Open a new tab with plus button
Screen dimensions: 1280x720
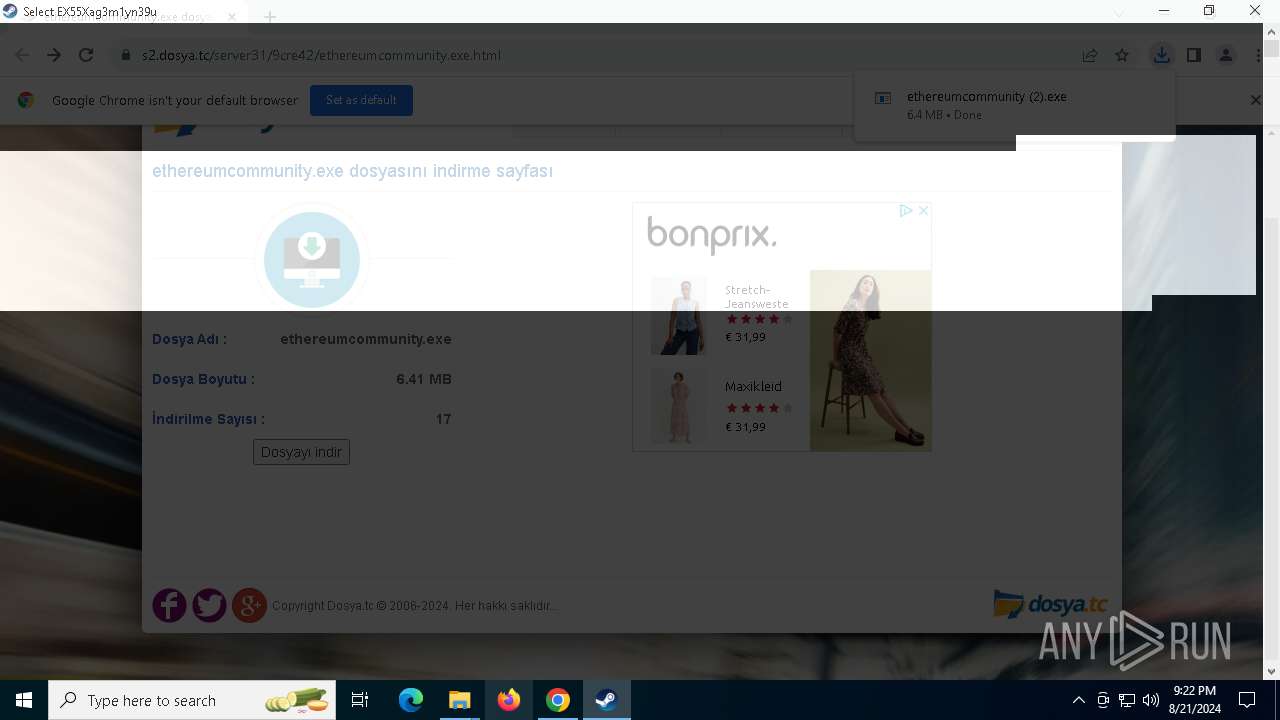point(270,17)
